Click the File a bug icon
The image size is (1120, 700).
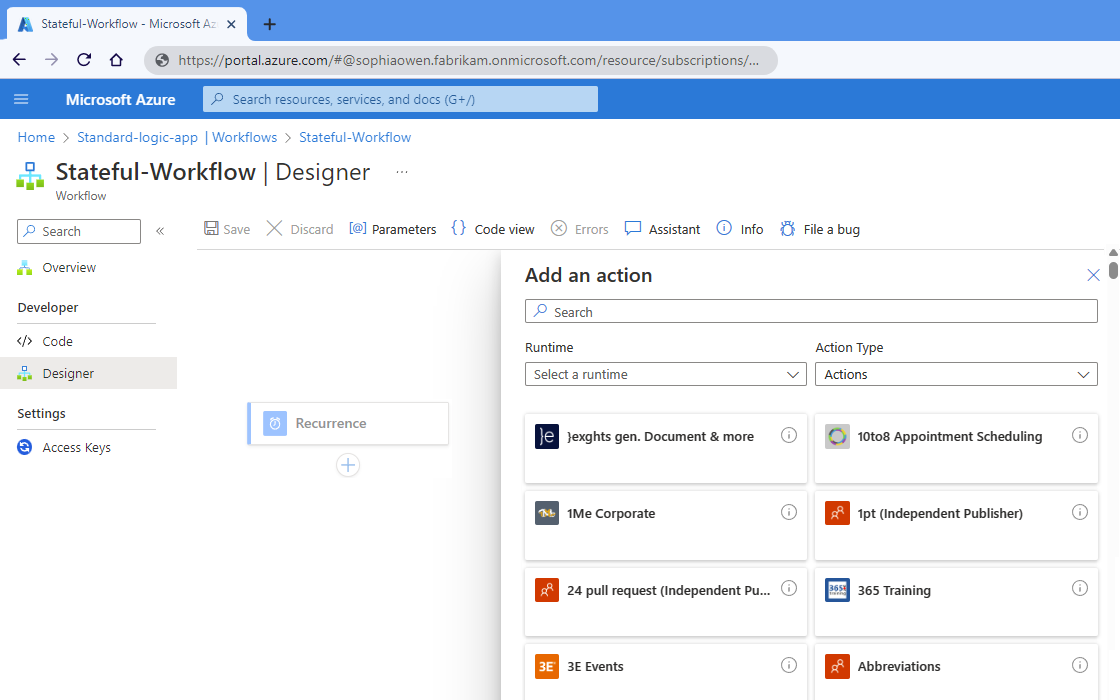(788, 229)
